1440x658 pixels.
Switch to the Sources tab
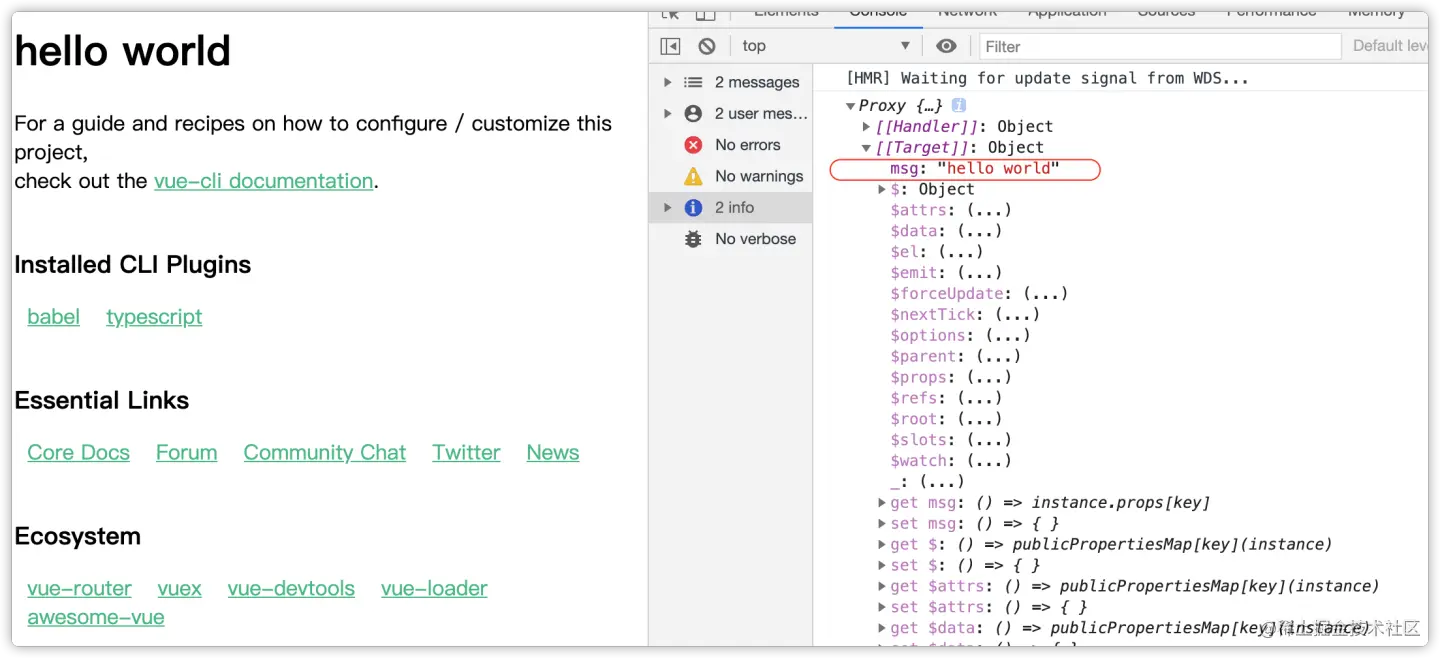coord(1166,14)
